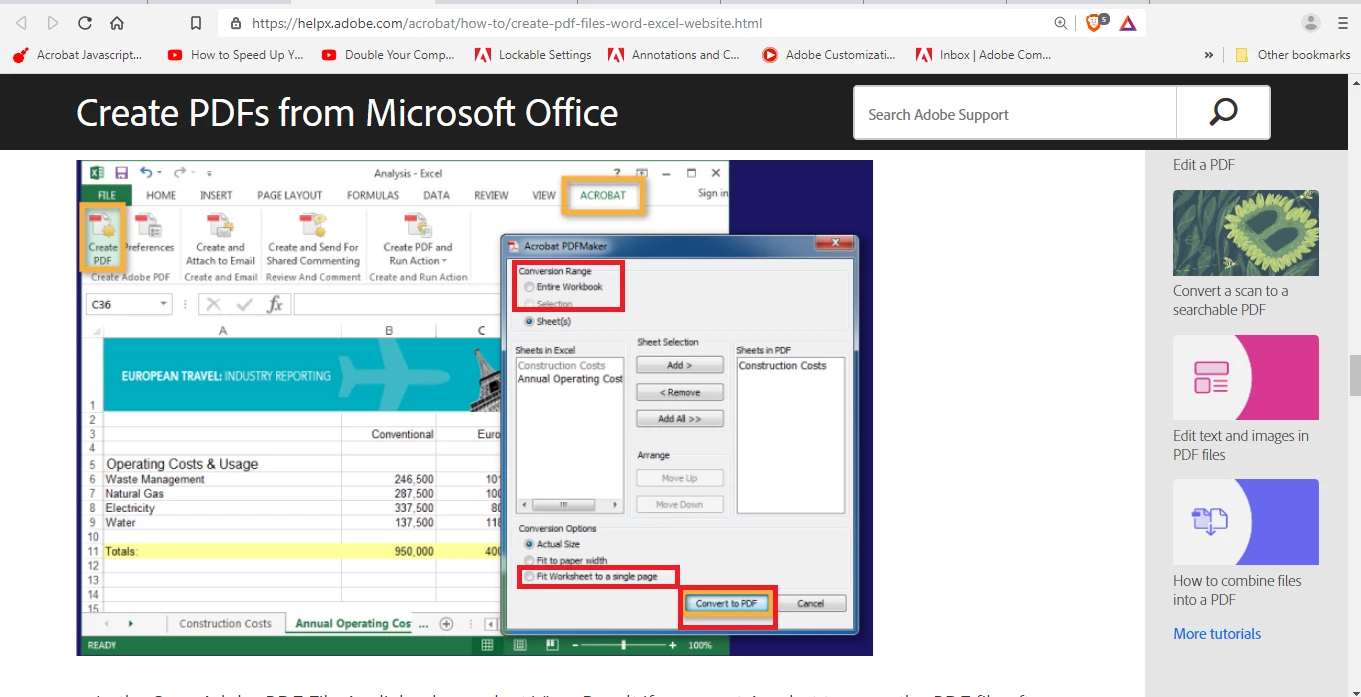Open the Convert a scan to searchable PDF thumbnail
Screen dimensions: 1361x697
1246,233
